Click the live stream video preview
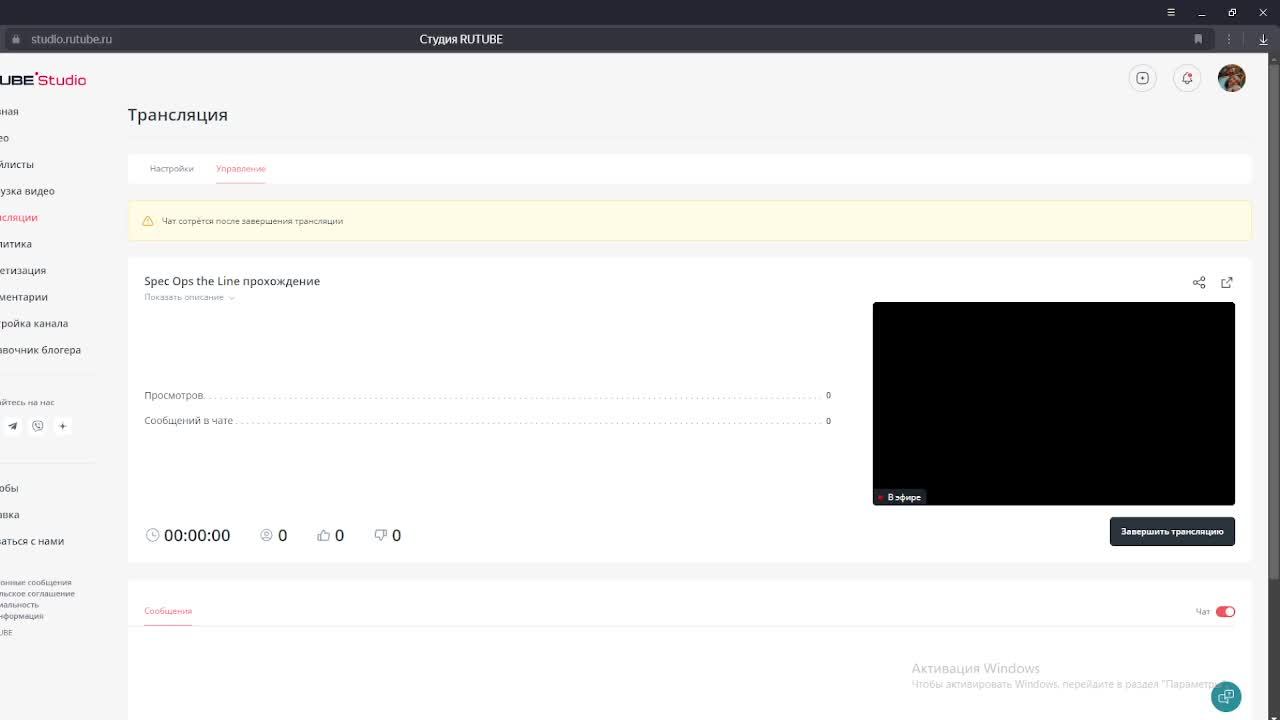Viewport: 1280px width, 720px height. tap(1054, 403)
